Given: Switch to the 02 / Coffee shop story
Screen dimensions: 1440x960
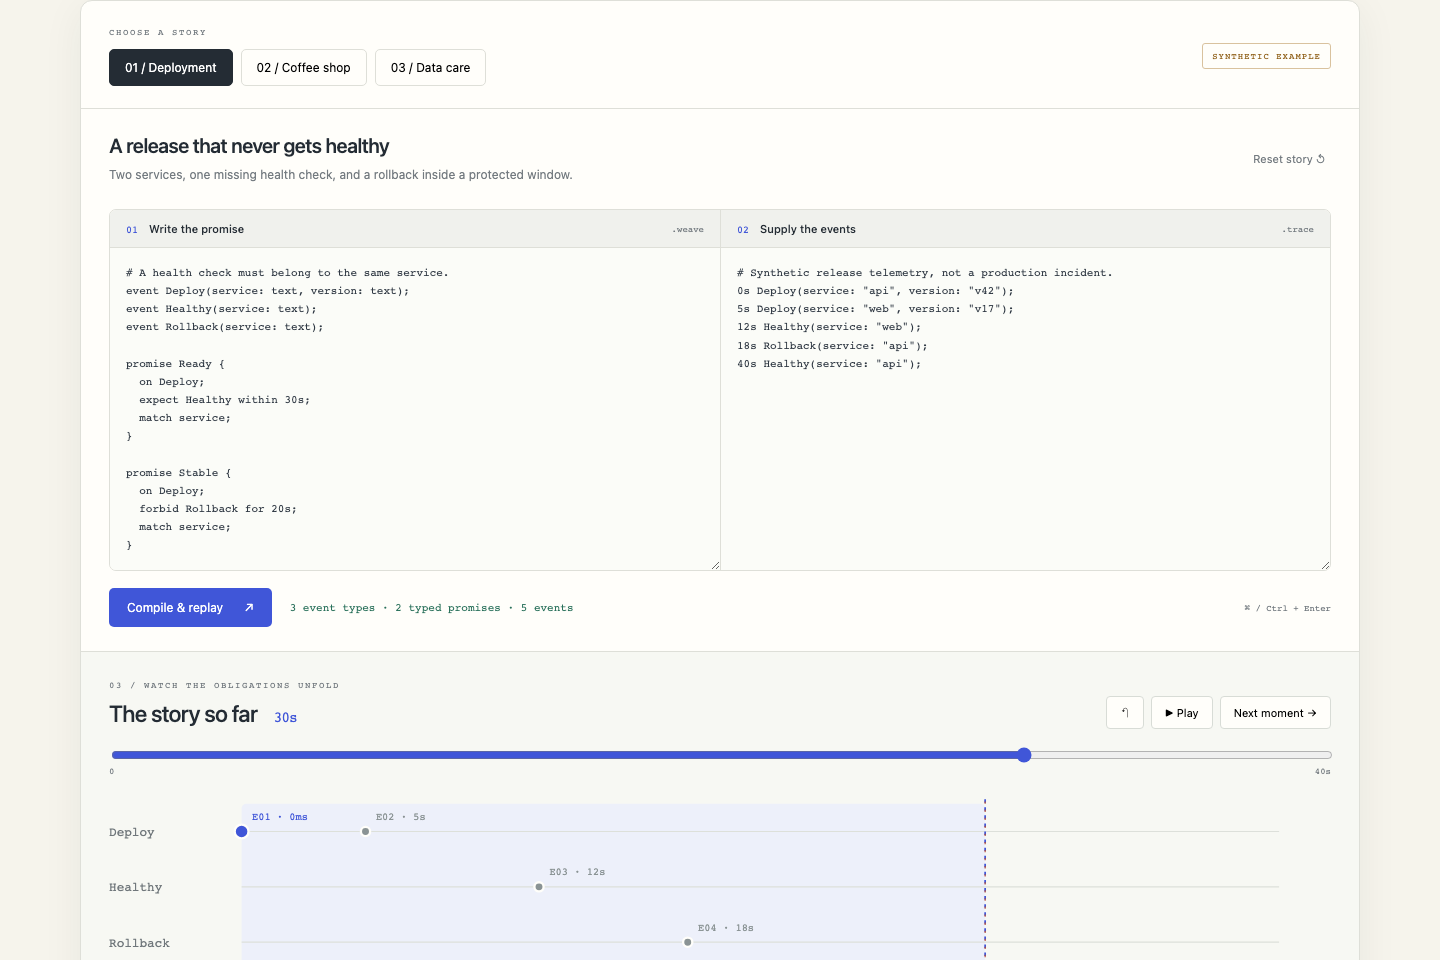Looking at the screenshot, I should coord(304,68).
